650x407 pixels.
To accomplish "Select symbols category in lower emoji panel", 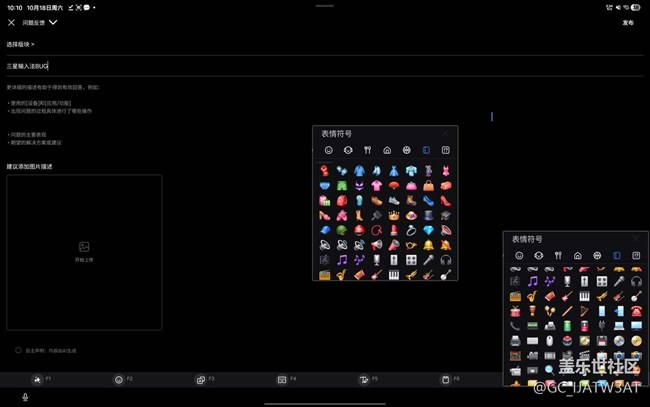I will (634, 256).
